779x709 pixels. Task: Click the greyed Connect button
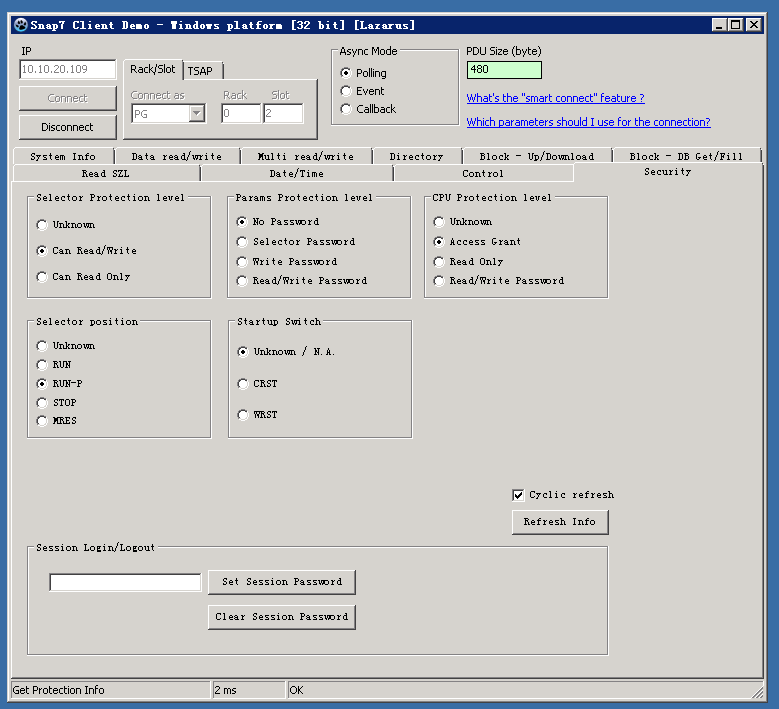pyautogui.click(x=68, y=98)
